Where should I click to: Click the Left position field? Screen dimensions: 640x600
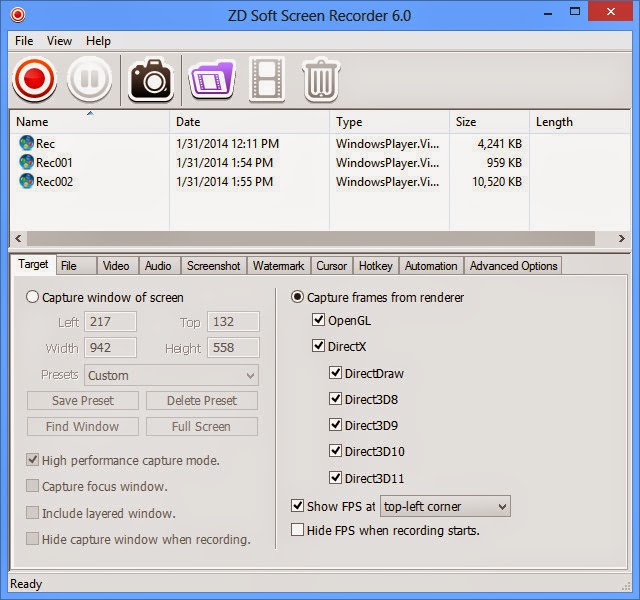[110, 322]
